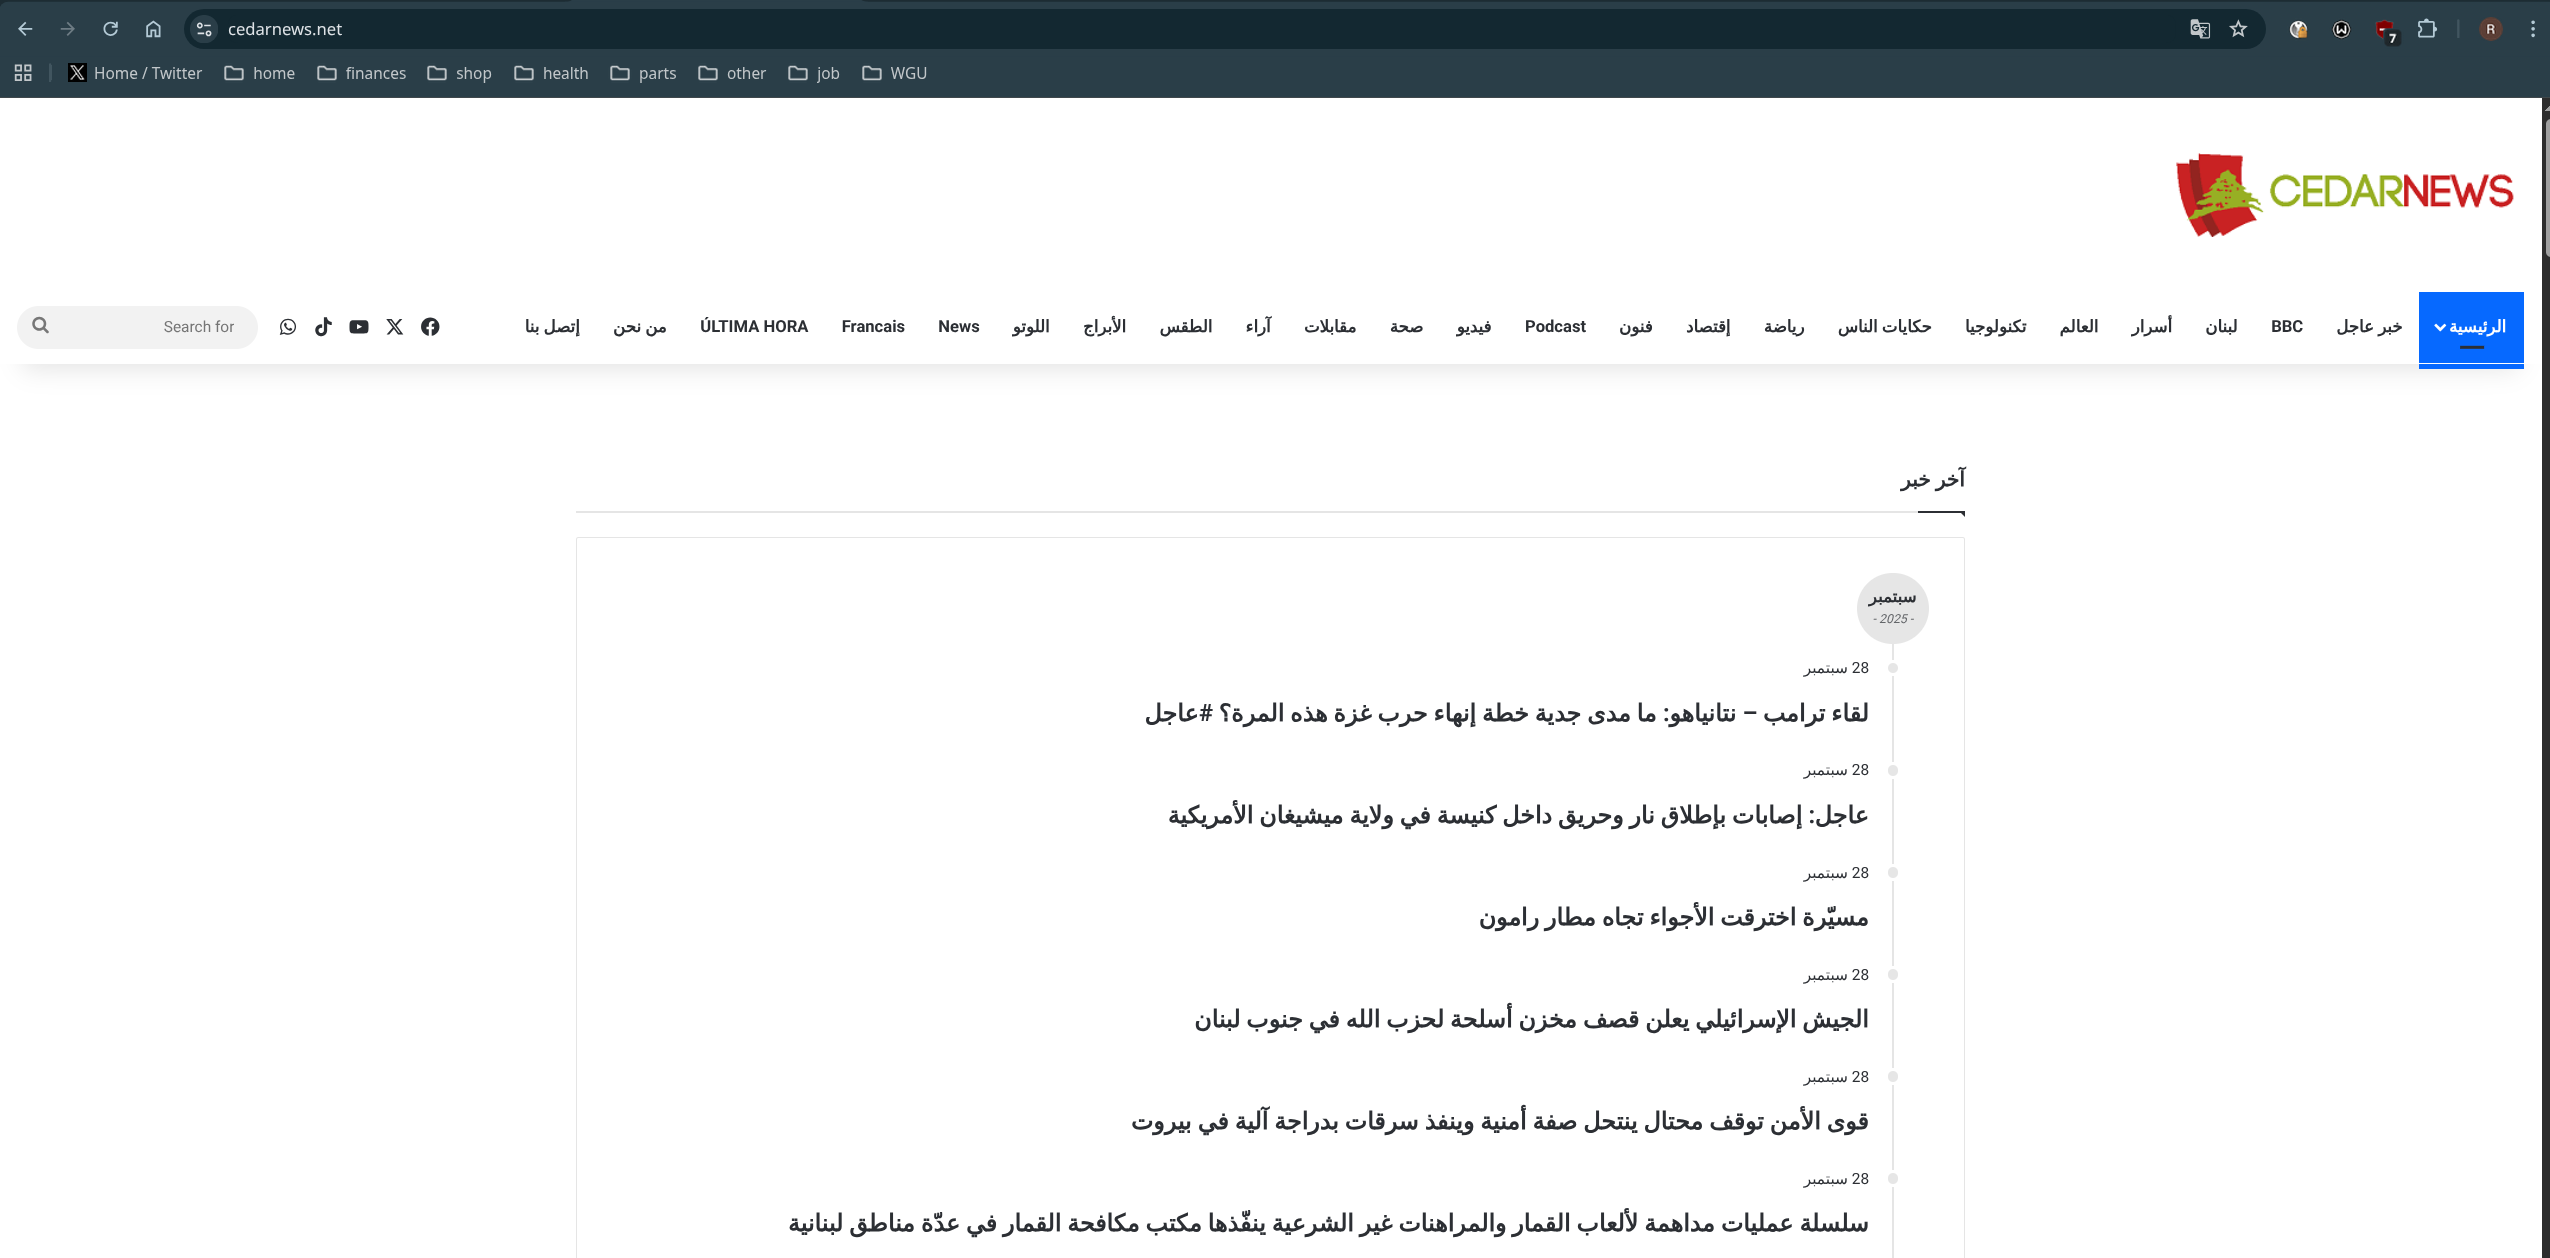
Task: Open headline about كنيسة في ولاية ميشيغان
Action: pyautogui.click(x=1518, y=815)
